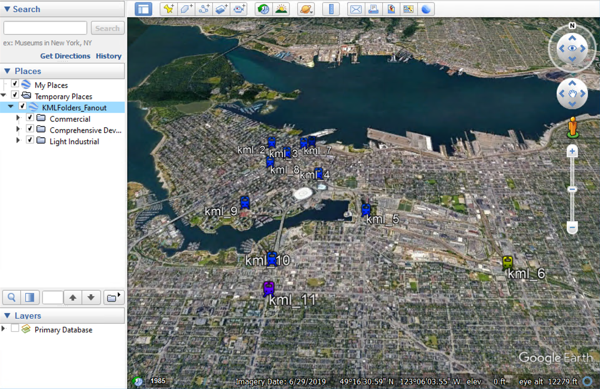Click the kml_9 blue train placemark
Image resolution: width=600 pixels, height=389 pixels.
pyautogui.click(x=245, y=202)
